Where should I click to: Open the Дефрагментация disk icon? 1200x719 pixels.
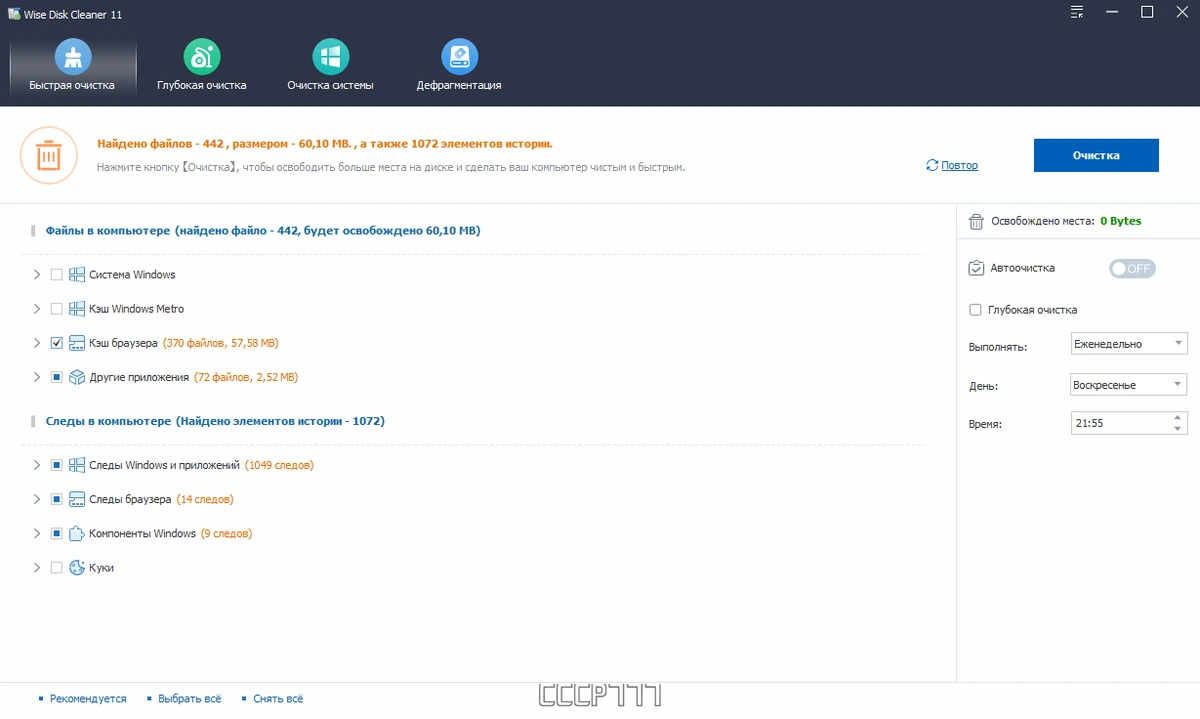[x=459, y=56]
